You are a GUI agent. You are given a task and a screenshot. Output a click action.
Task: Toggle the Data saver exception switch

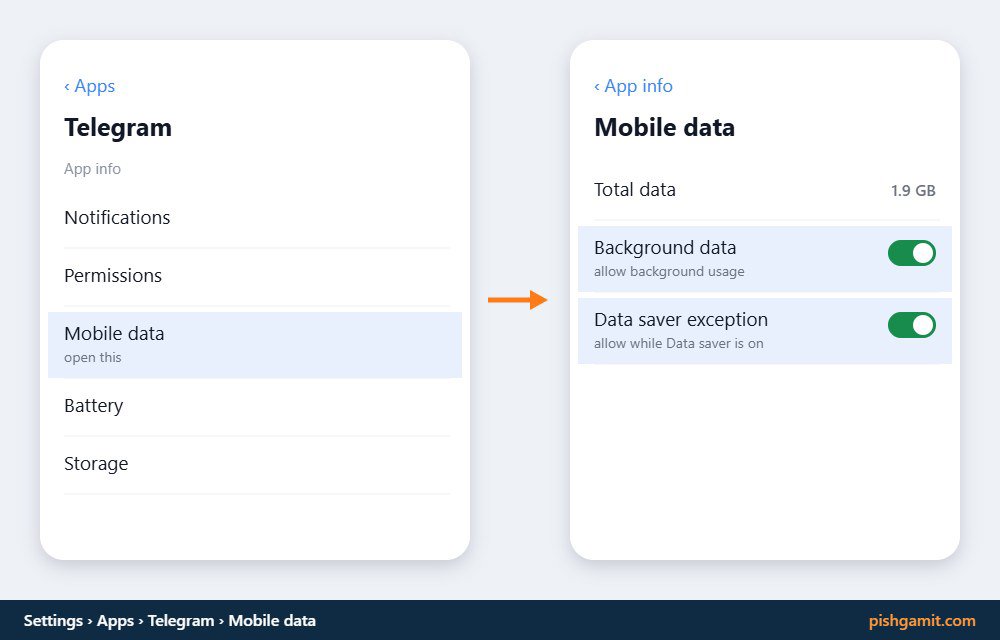pos(912,325)
